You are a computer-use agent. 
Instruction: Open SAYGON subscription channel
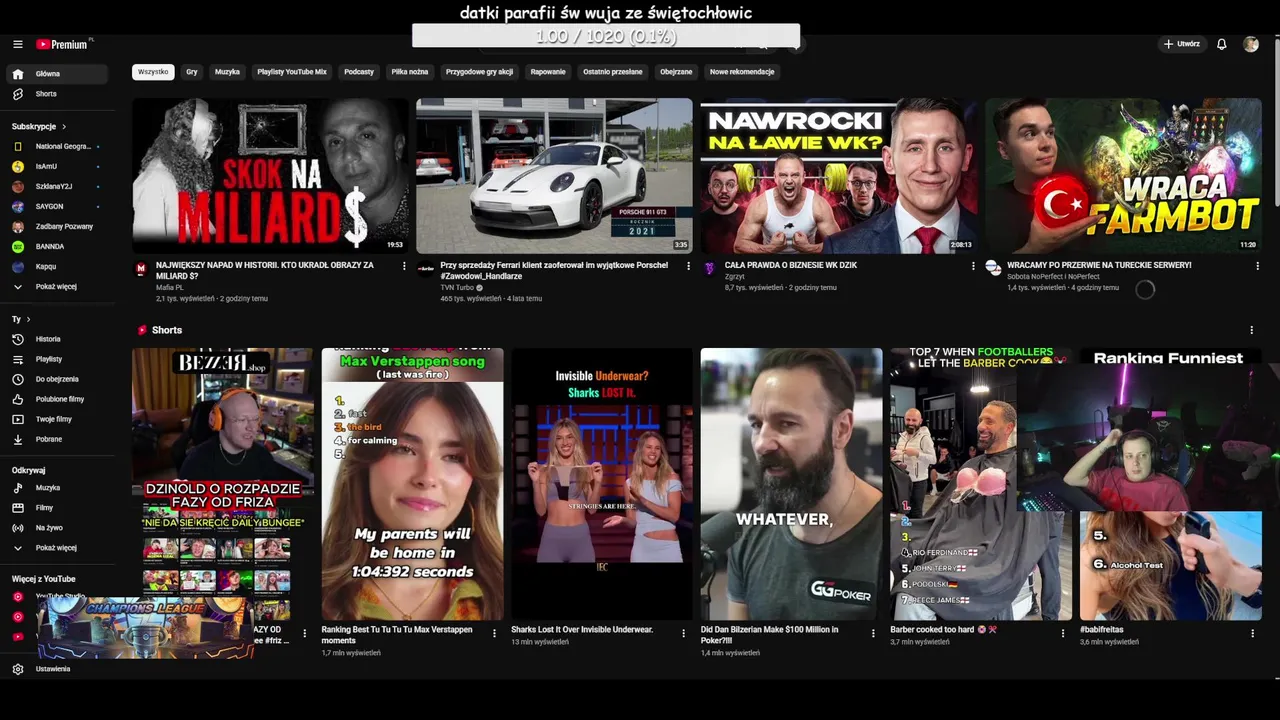pyautogui.click(x=57, y=206)
